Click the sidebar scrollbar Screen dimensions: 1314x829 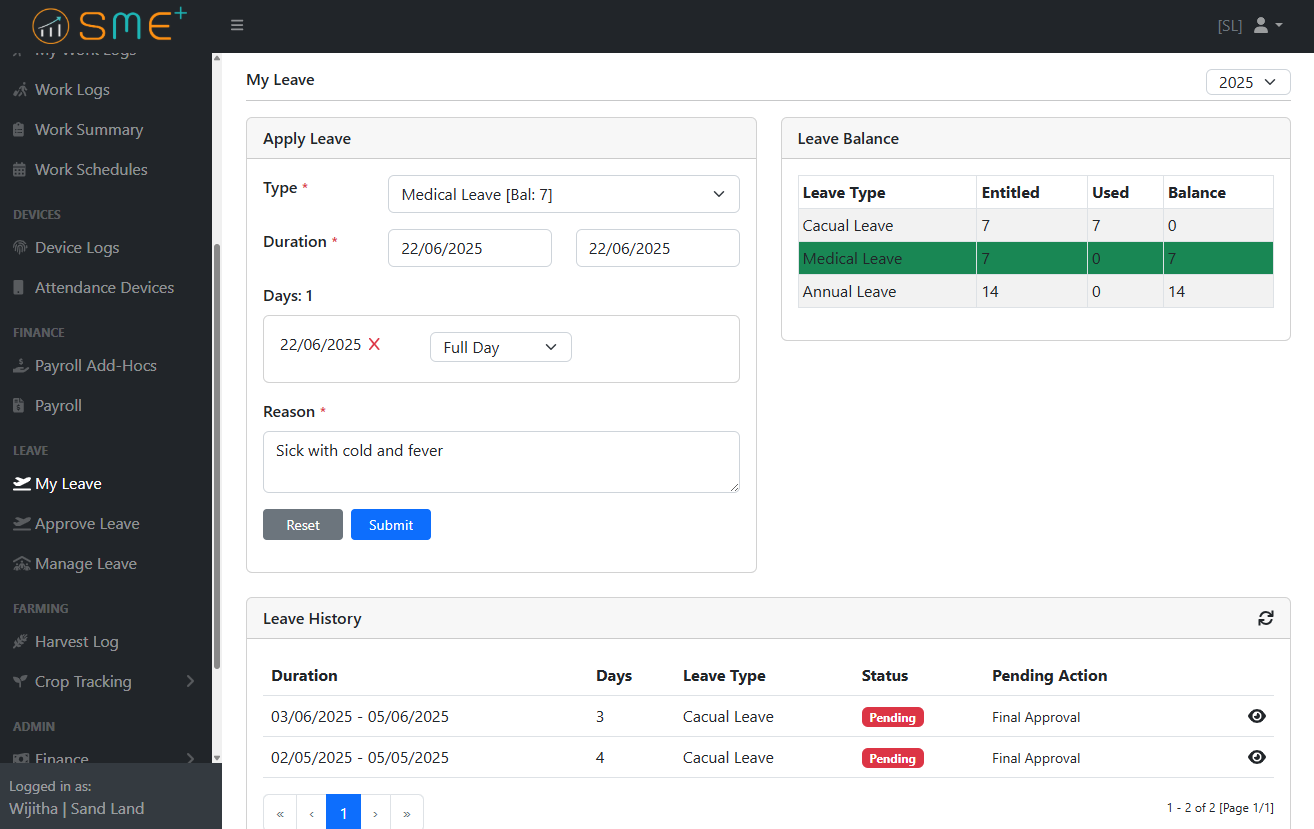click(217, 457)
